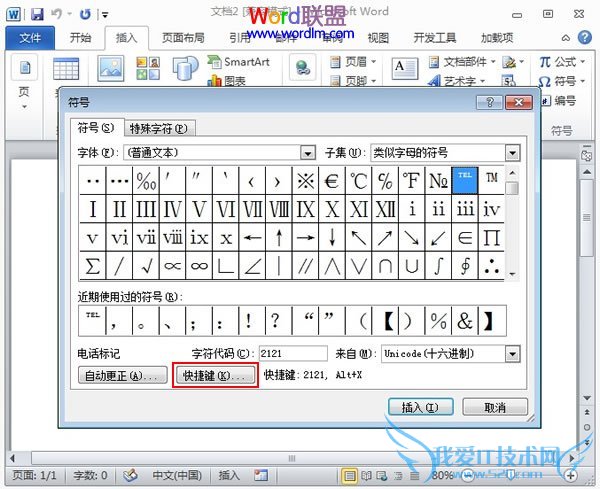Toggle Insert/Overtype mode in status bar
Image resolution: width=600 pixels, height=489 pixels.
(x=229, y=475)
